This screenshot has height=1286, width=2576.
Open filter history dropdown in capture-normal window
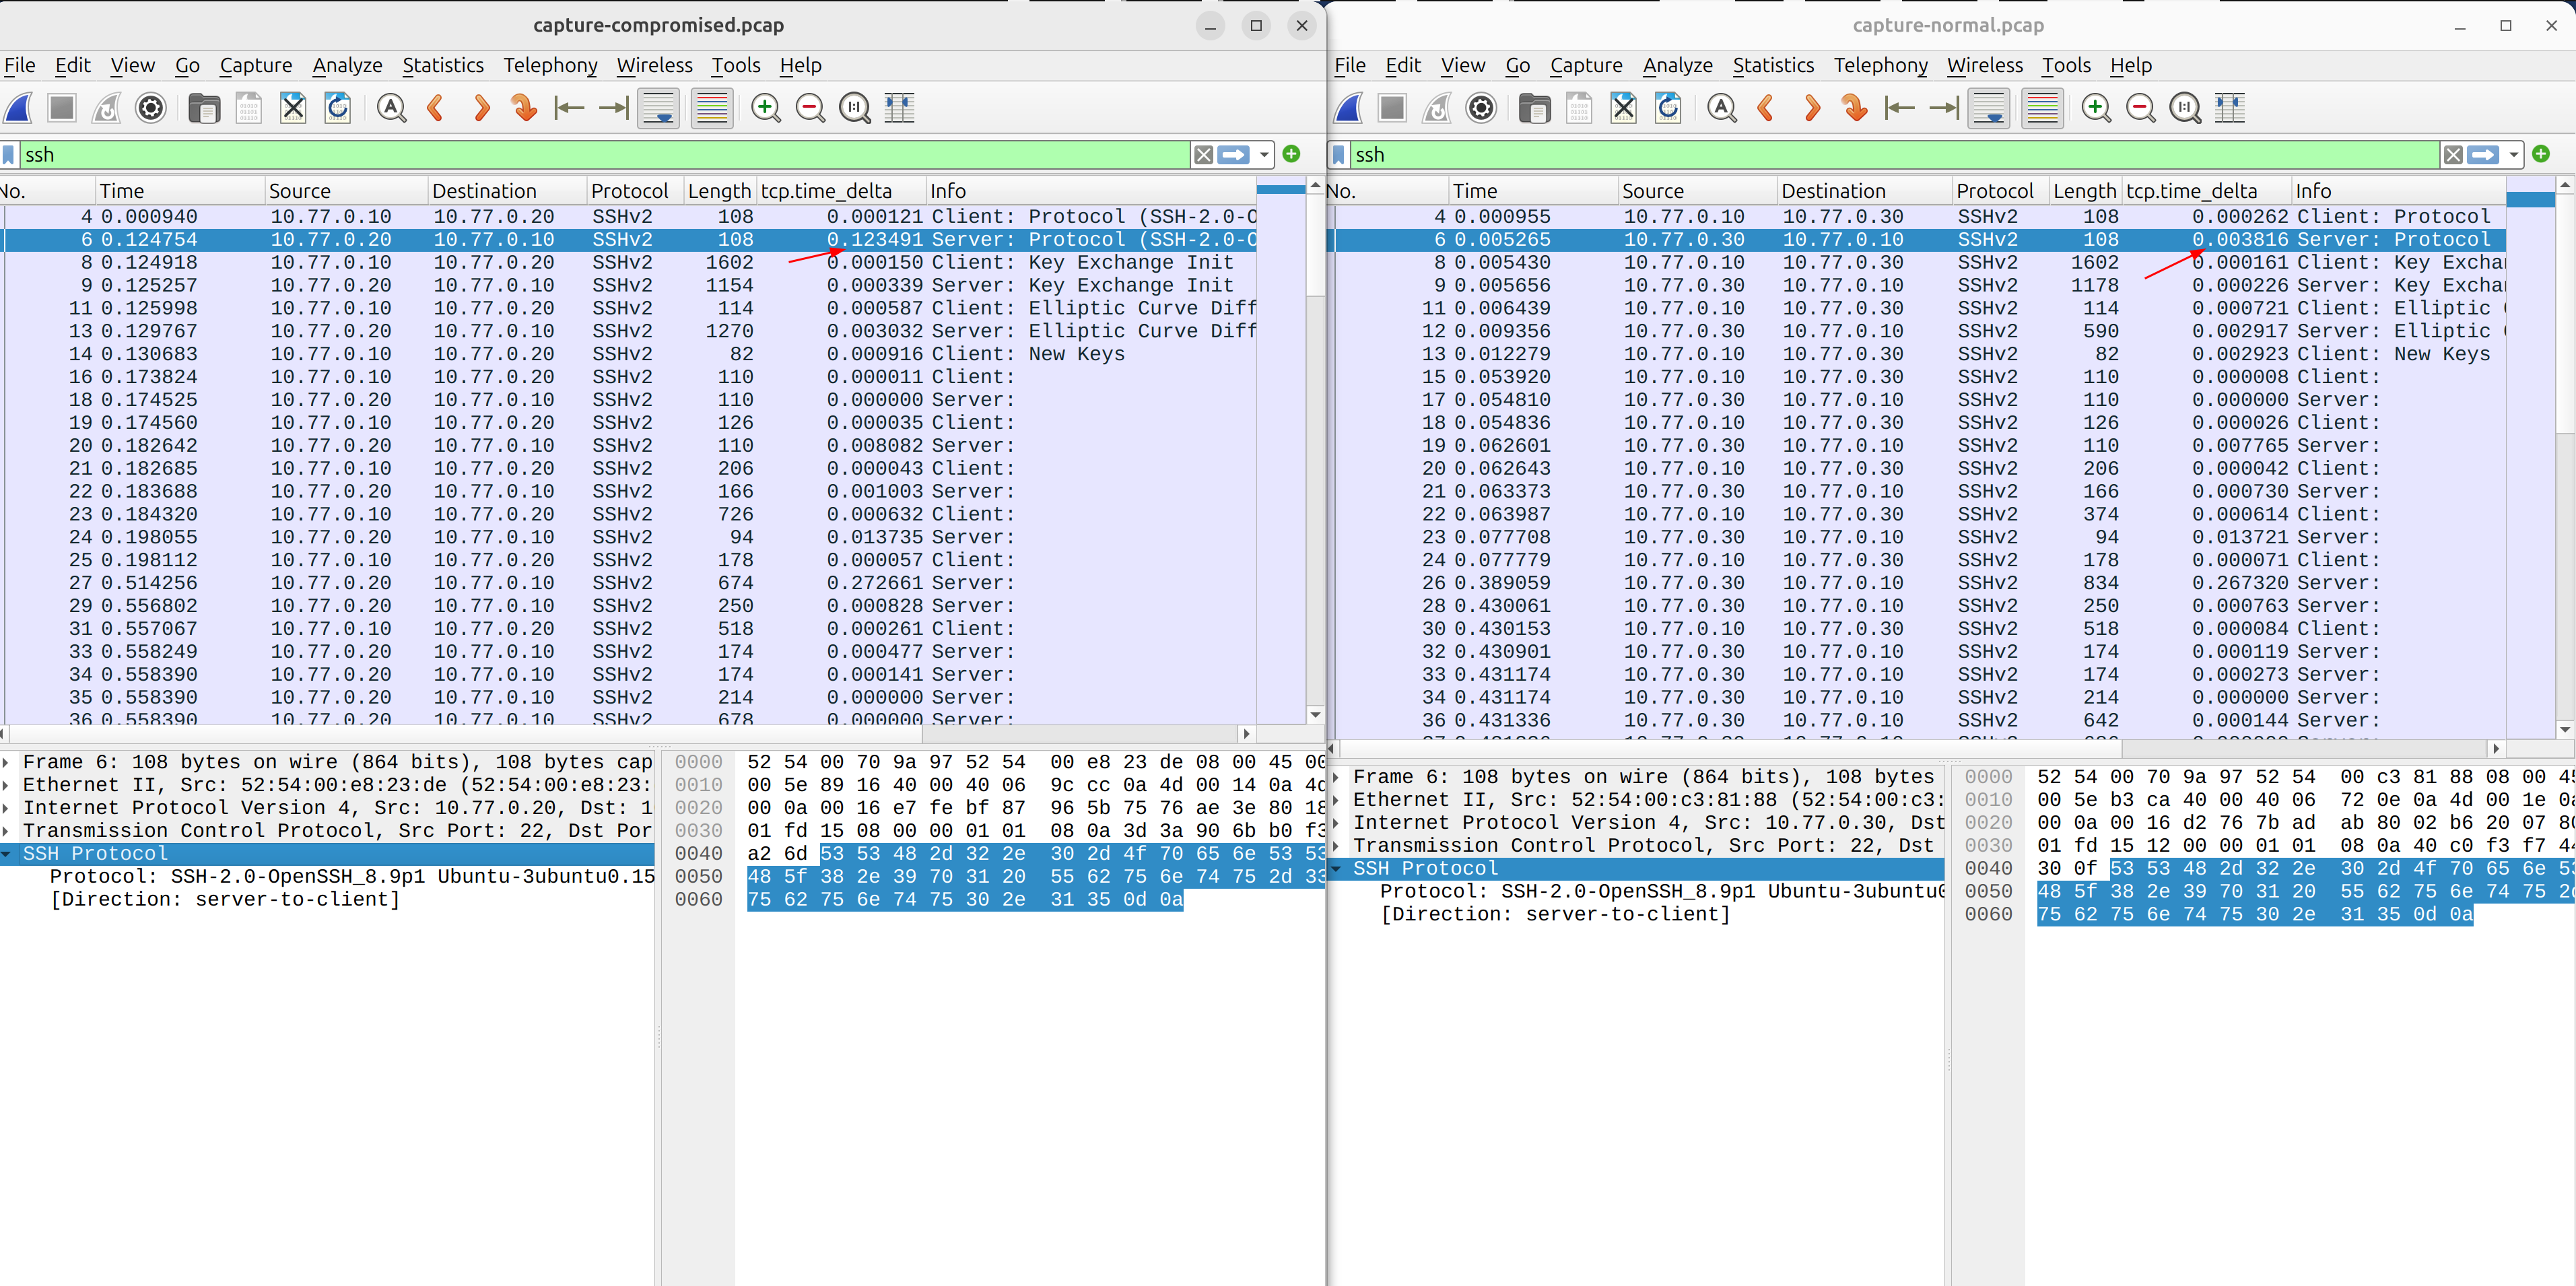(x=2513, y=155)
